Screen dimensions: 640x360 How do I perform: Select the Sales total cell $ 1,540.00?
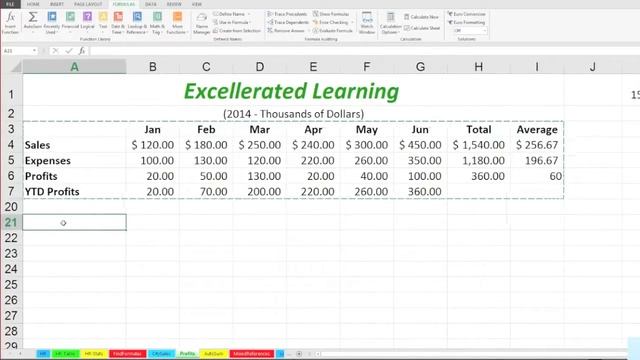(478, 145)
